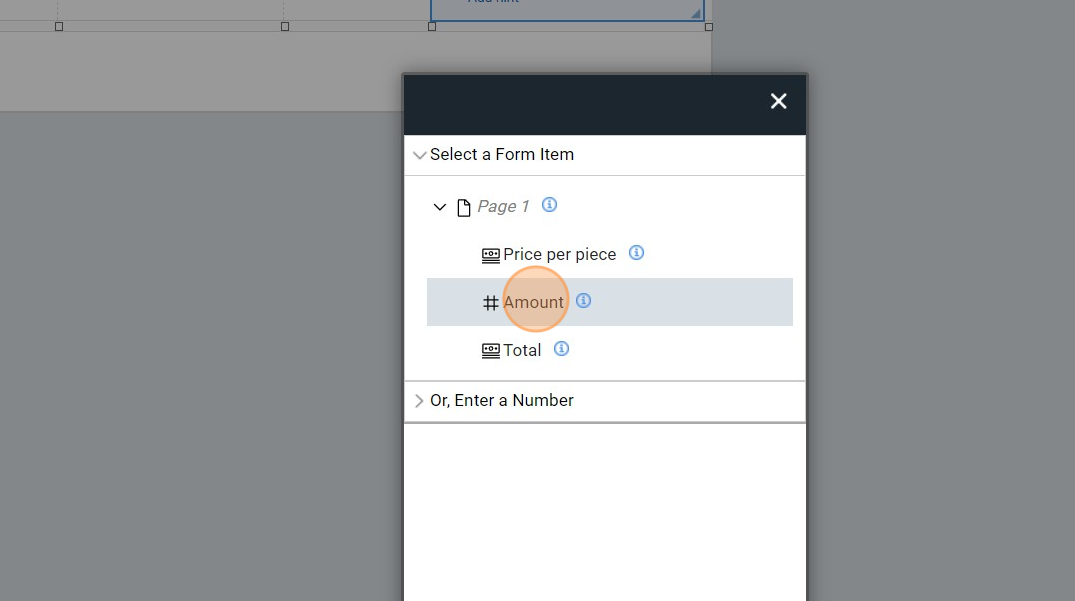
Task: Show info for the Total field
Action: pos(562,349)
